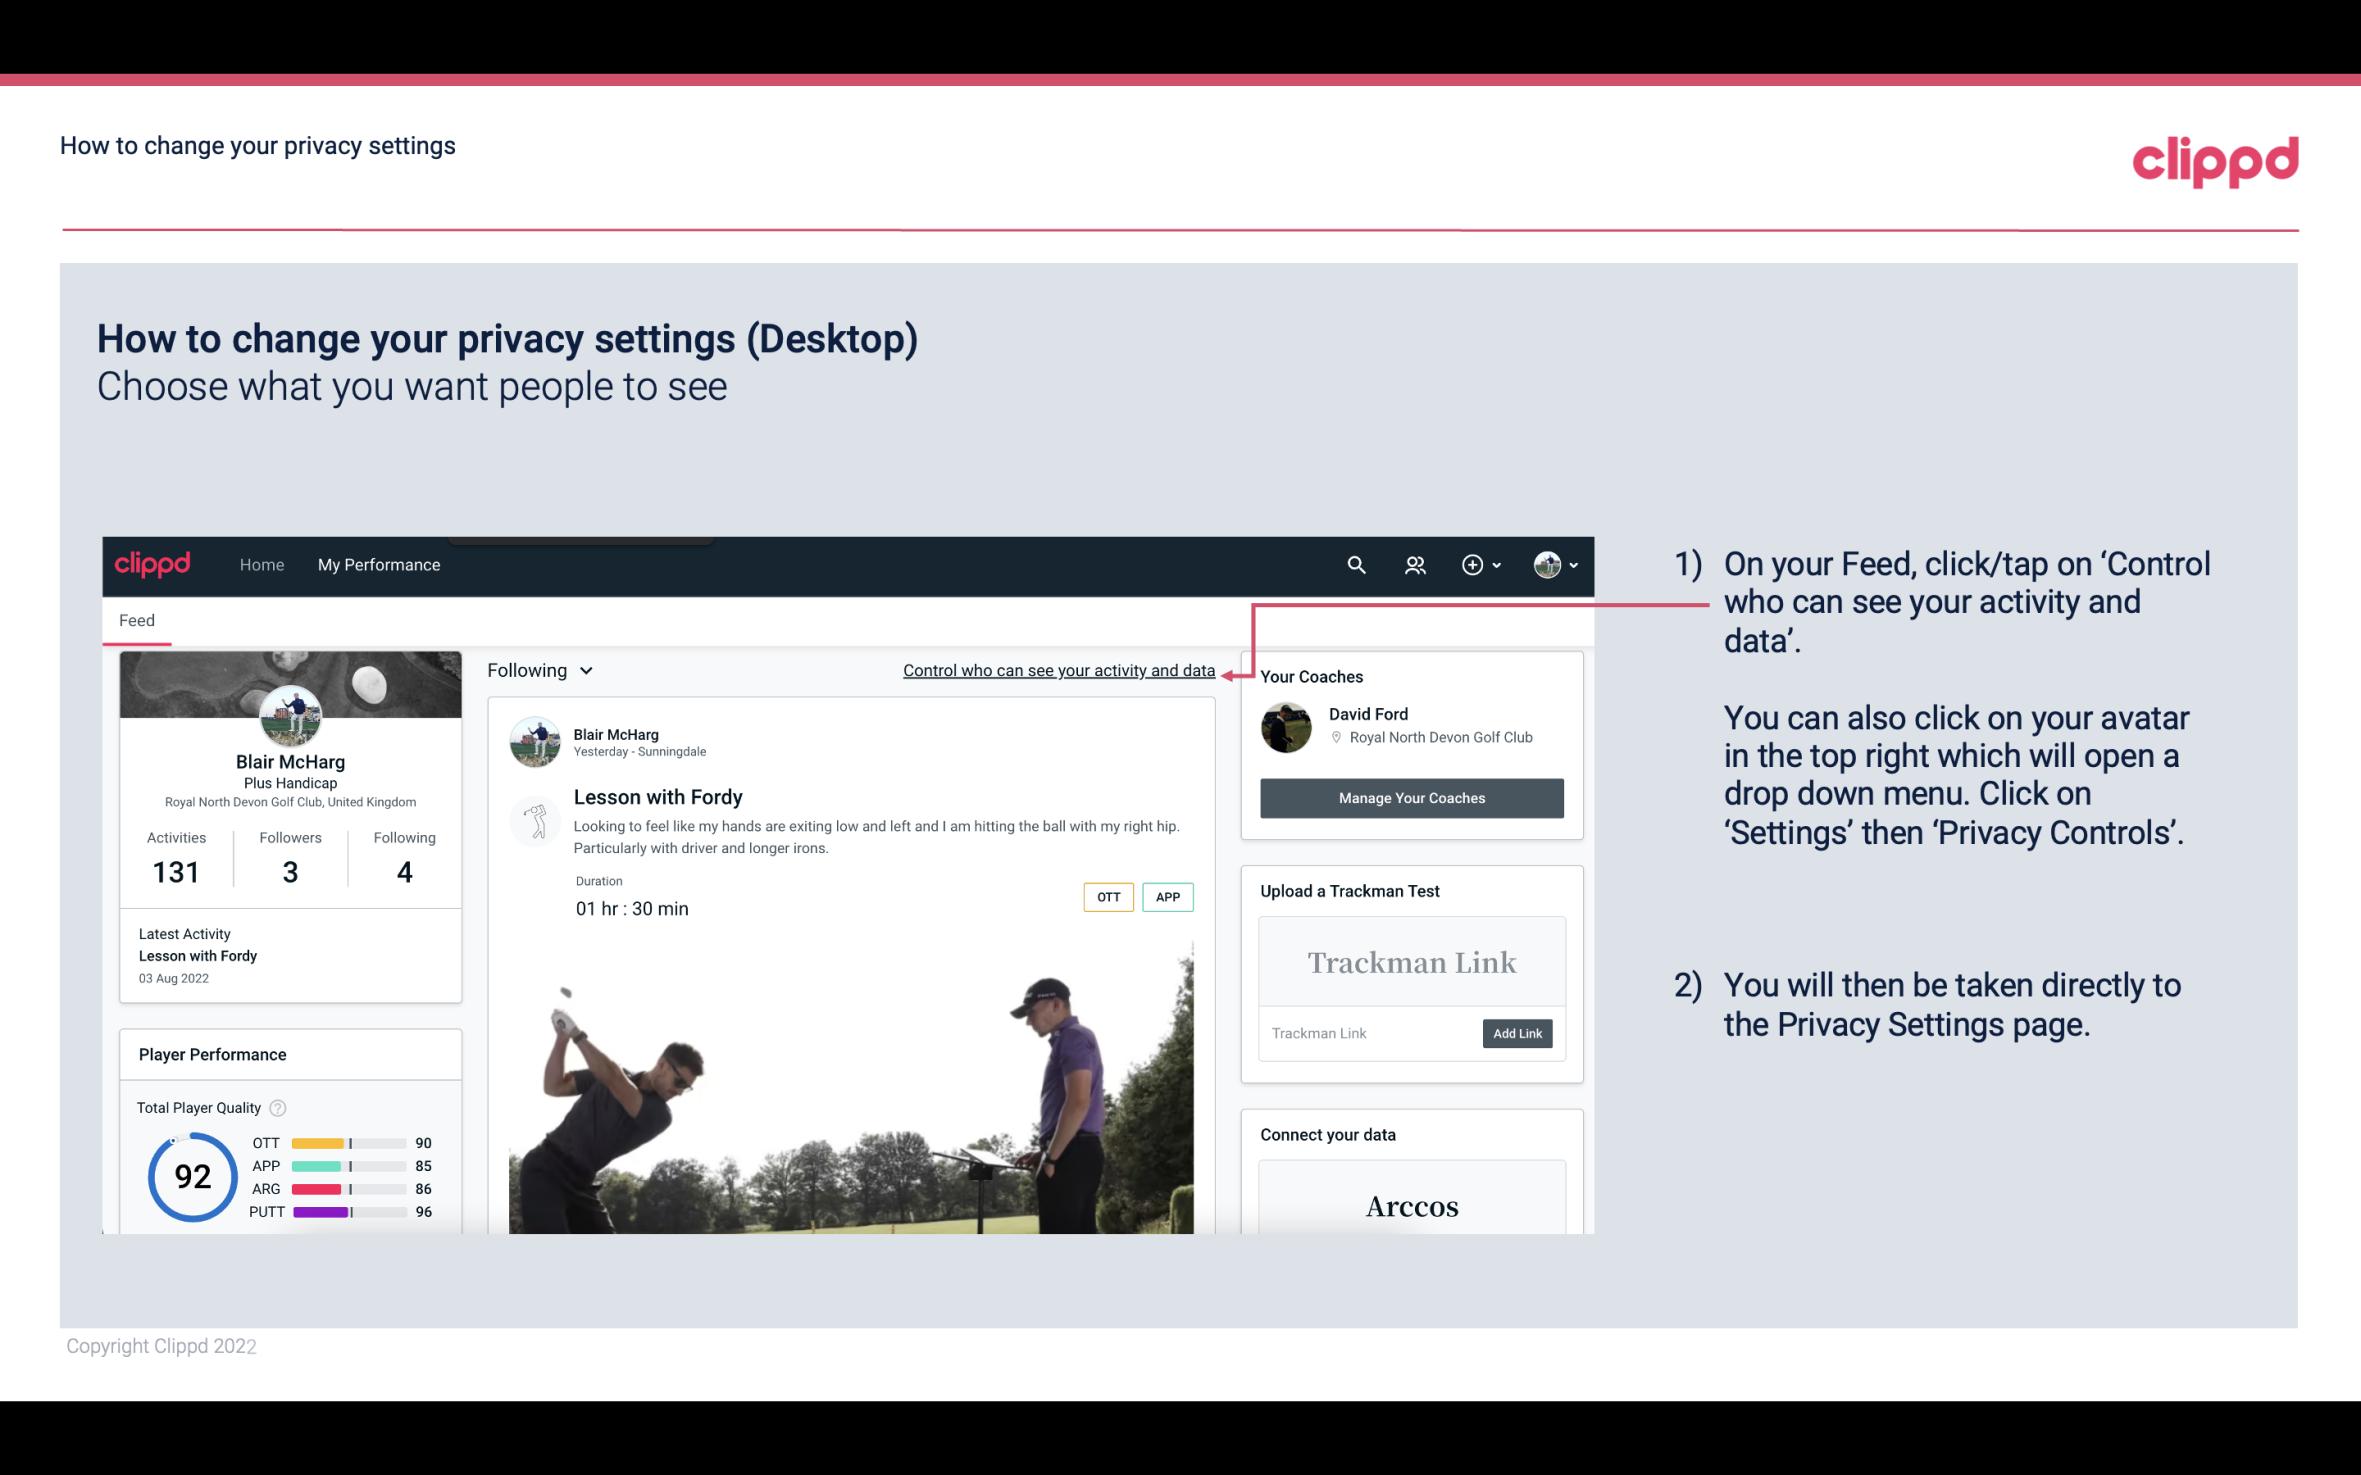The image size is (2361, 1475).
Task: Expand the Feed section header
Action: (136, 619)
